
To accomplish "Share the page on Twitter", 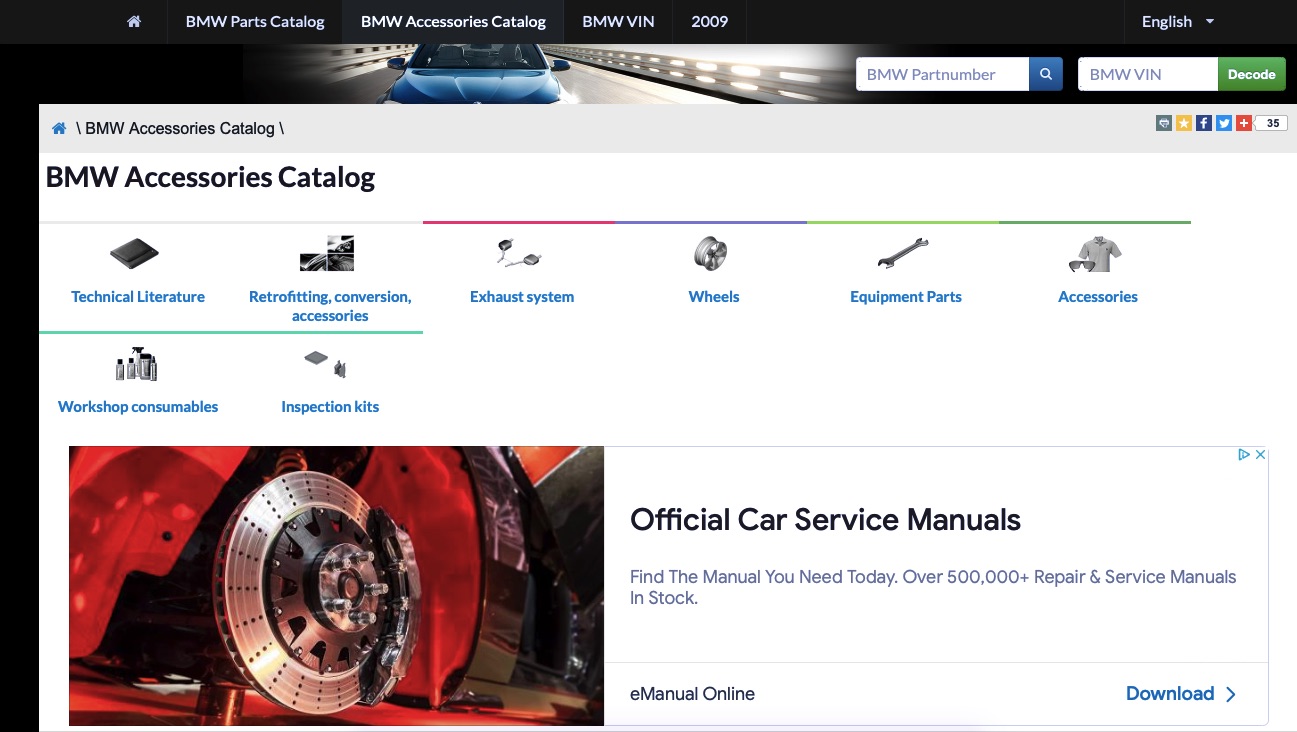I will point(1224,123).
